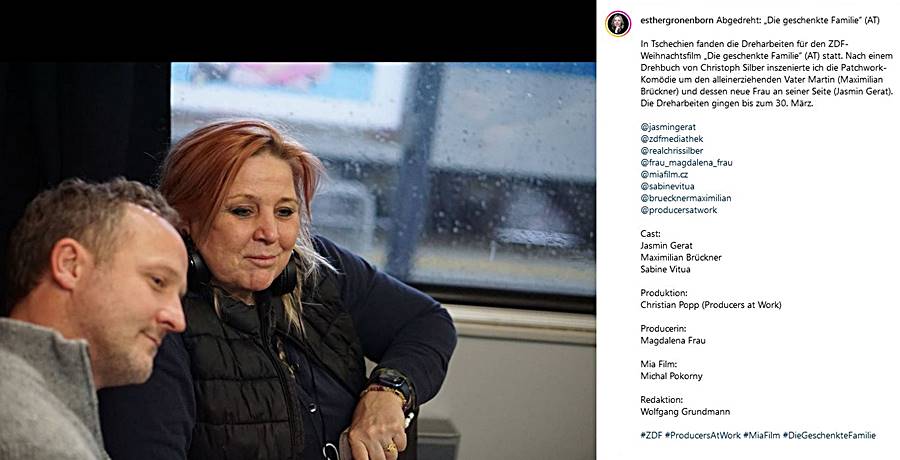Visit the @realchrissilber profile link
The image size is (900, 460).
672,151
